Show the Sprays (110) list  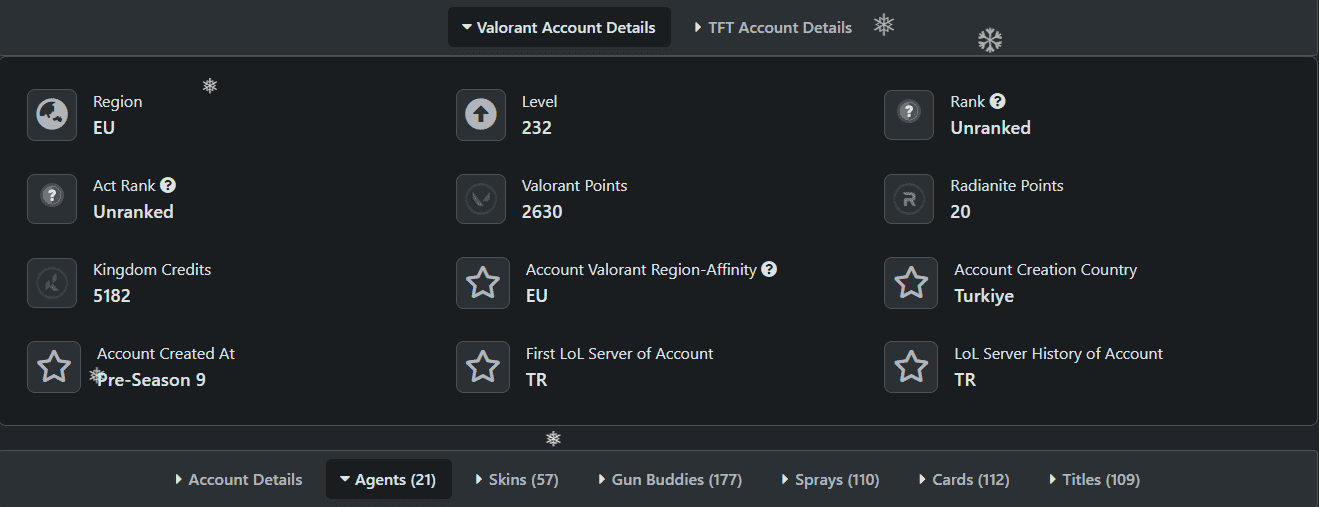click(x=830, y=480)
